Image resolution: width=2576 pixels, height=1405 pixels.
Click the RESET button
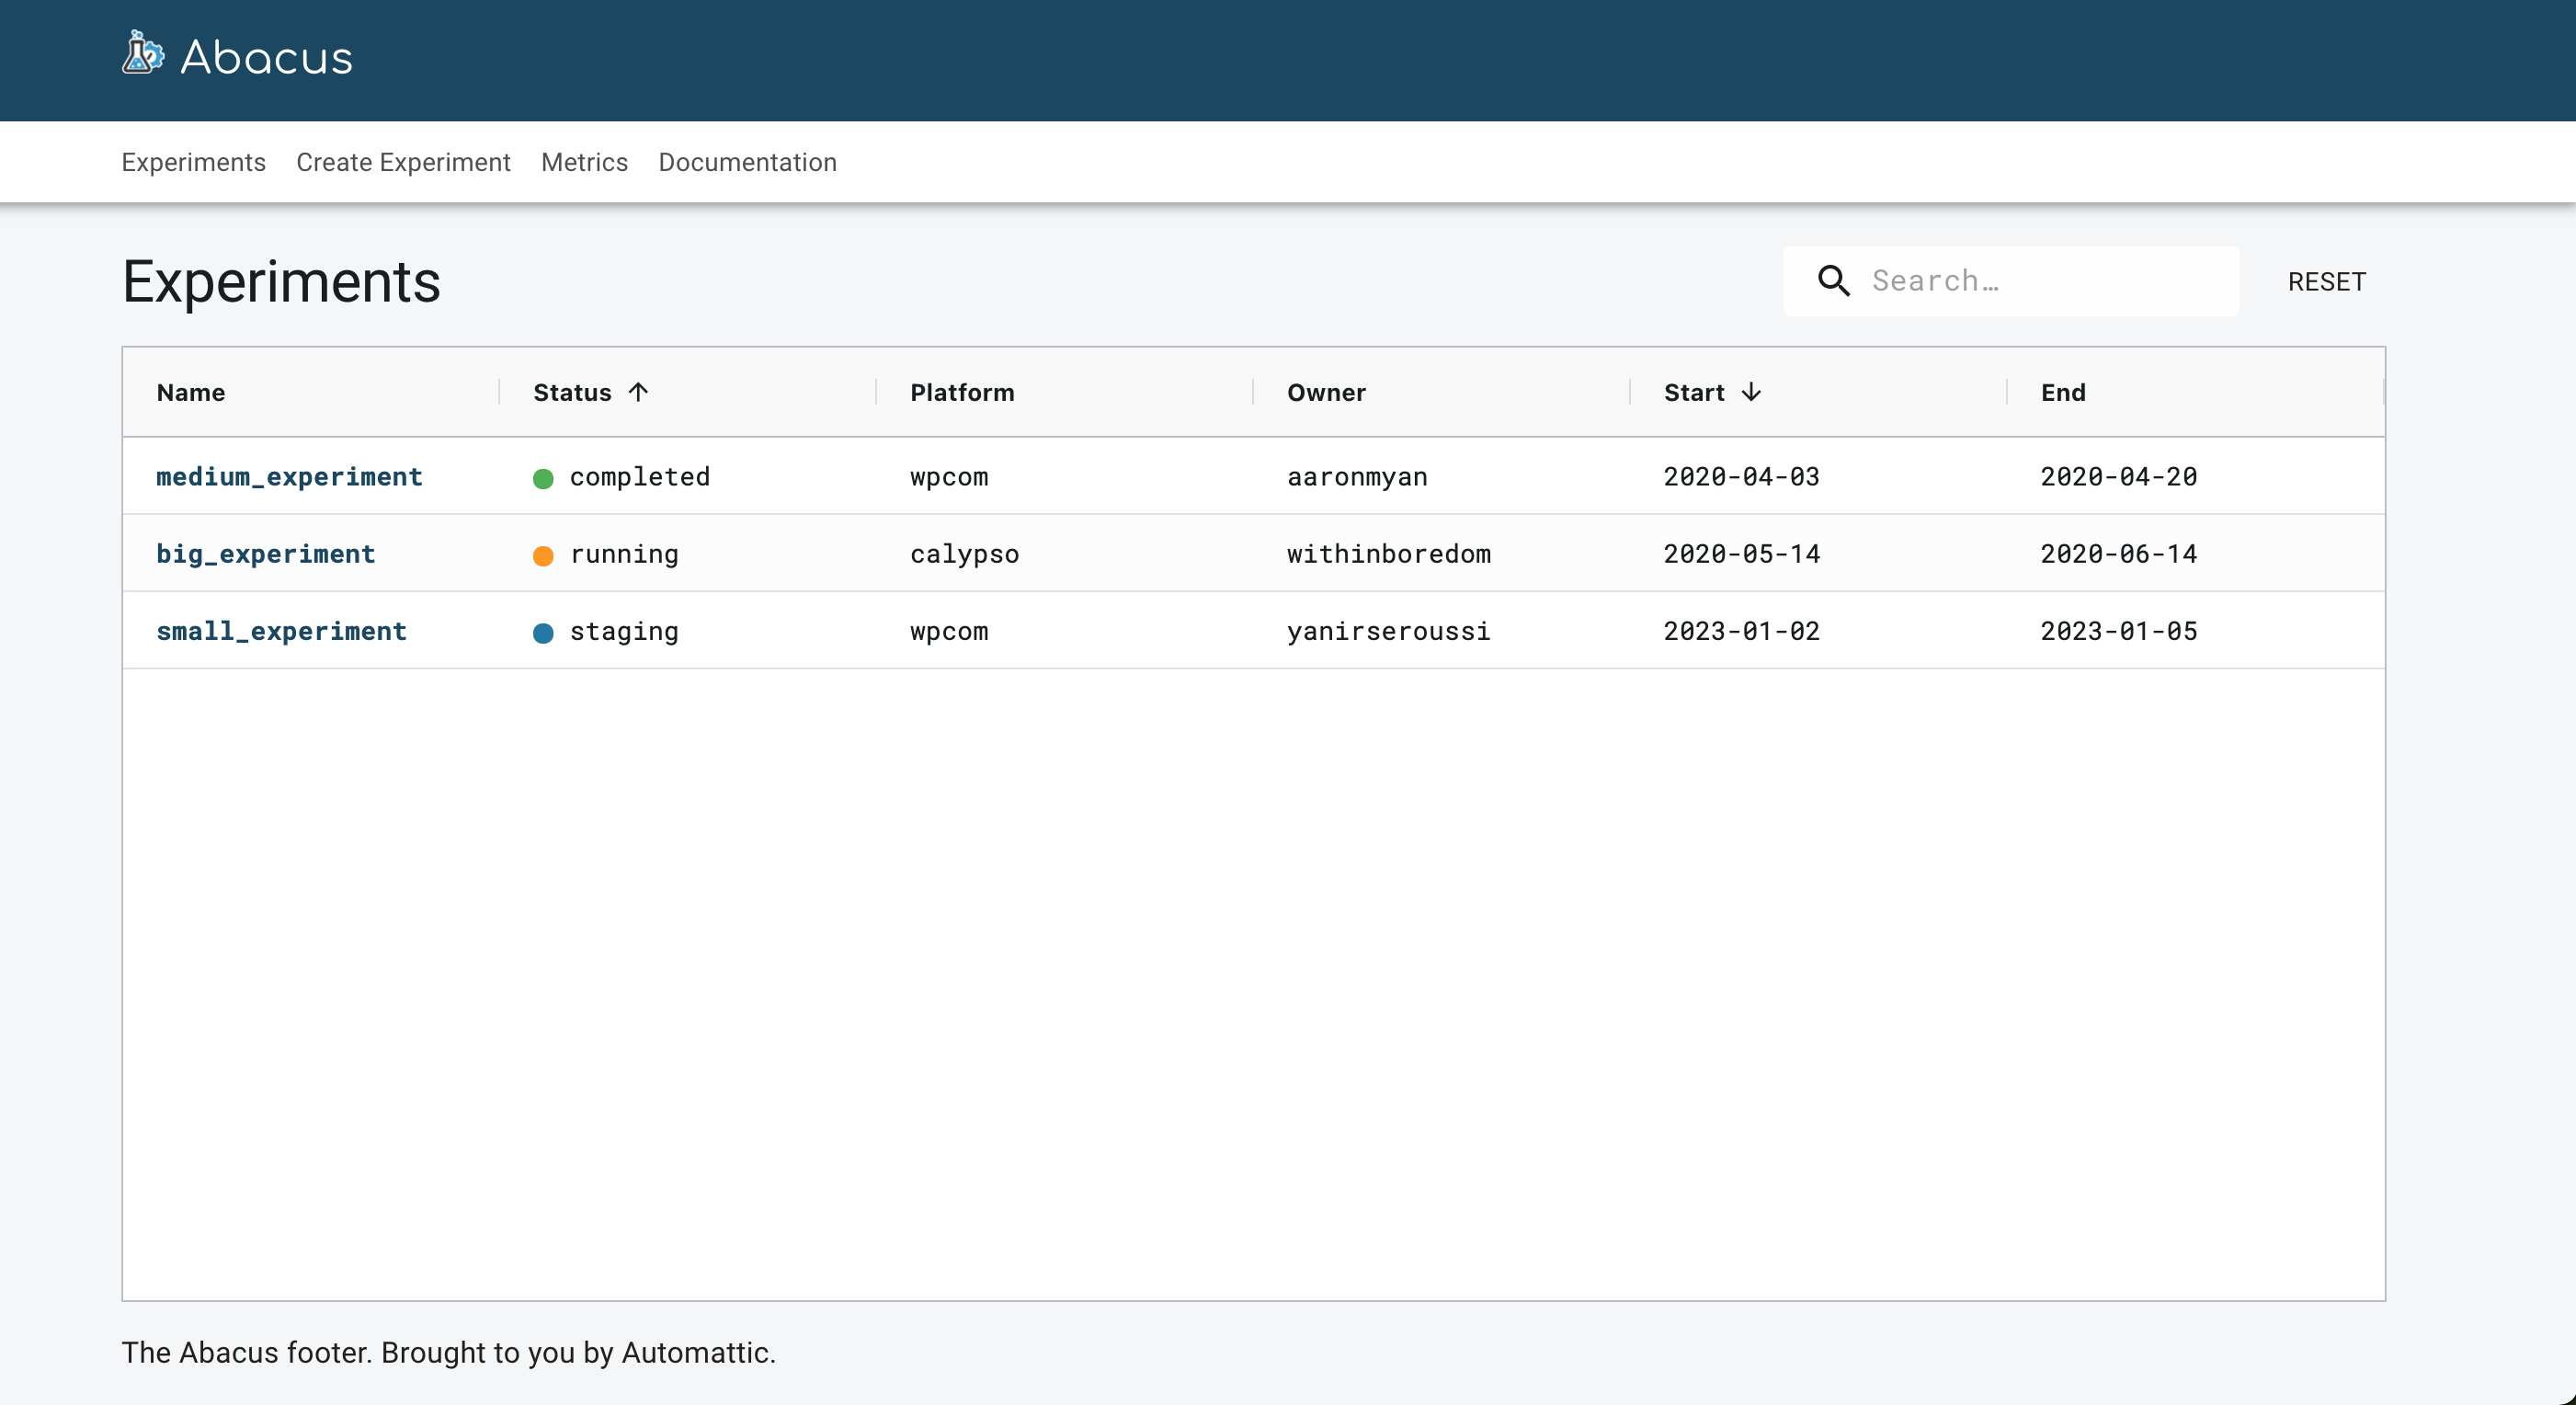[2326, 282]
